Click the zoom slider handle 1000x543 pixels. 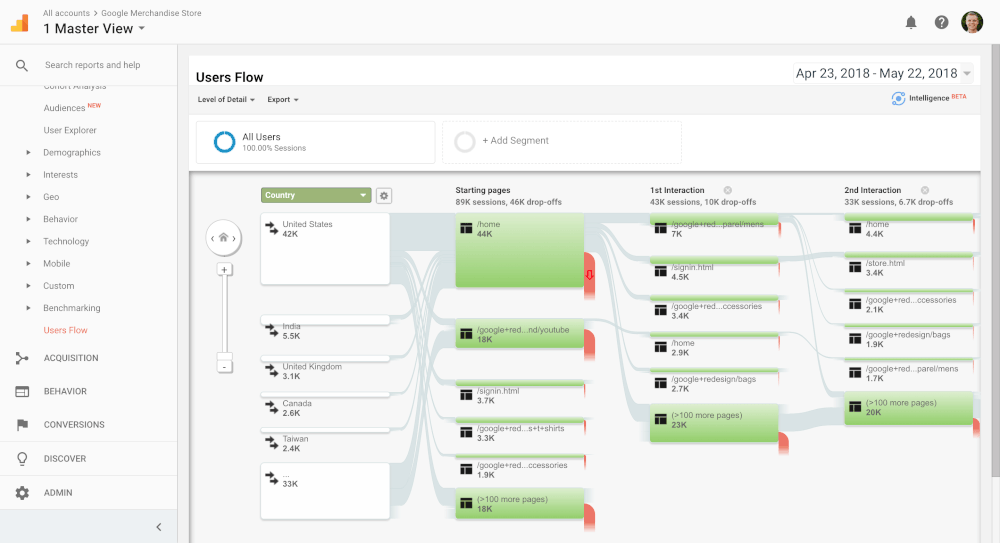pos(224,355)
